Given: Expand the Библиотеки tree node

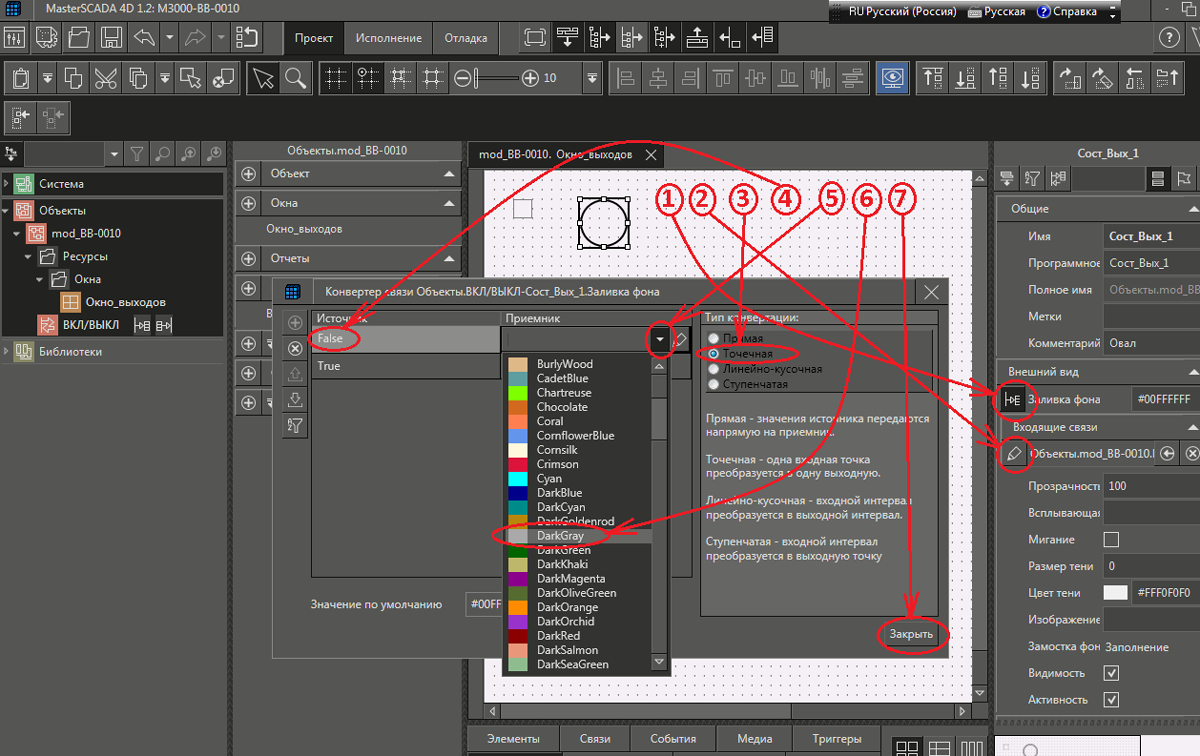Looking at the screenshot, I should [7, 352].
